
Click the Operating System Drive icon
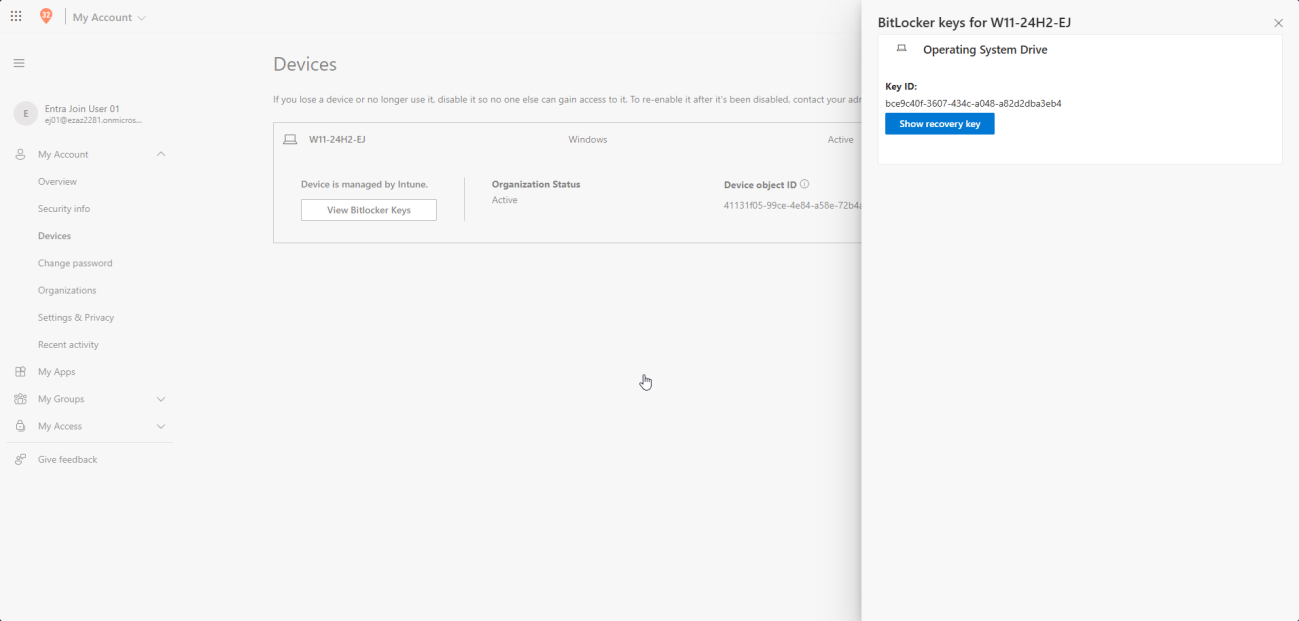click(x=901, y=48)
